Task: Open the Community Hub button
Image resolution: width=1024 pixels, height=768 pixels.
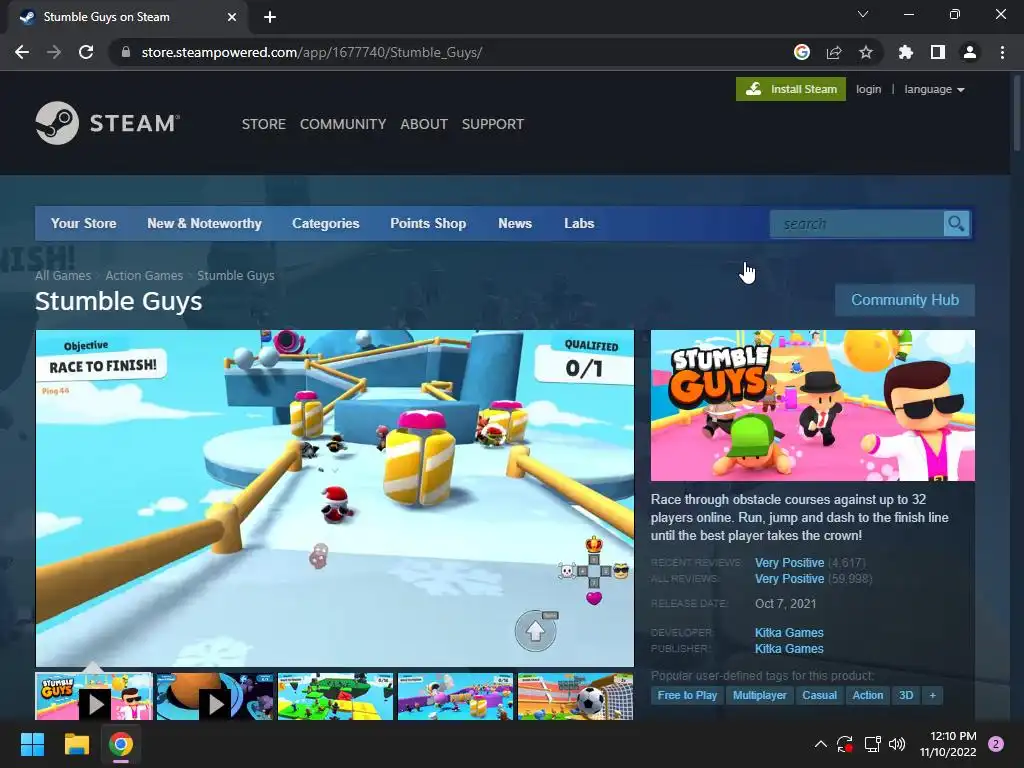Action: 904,300
